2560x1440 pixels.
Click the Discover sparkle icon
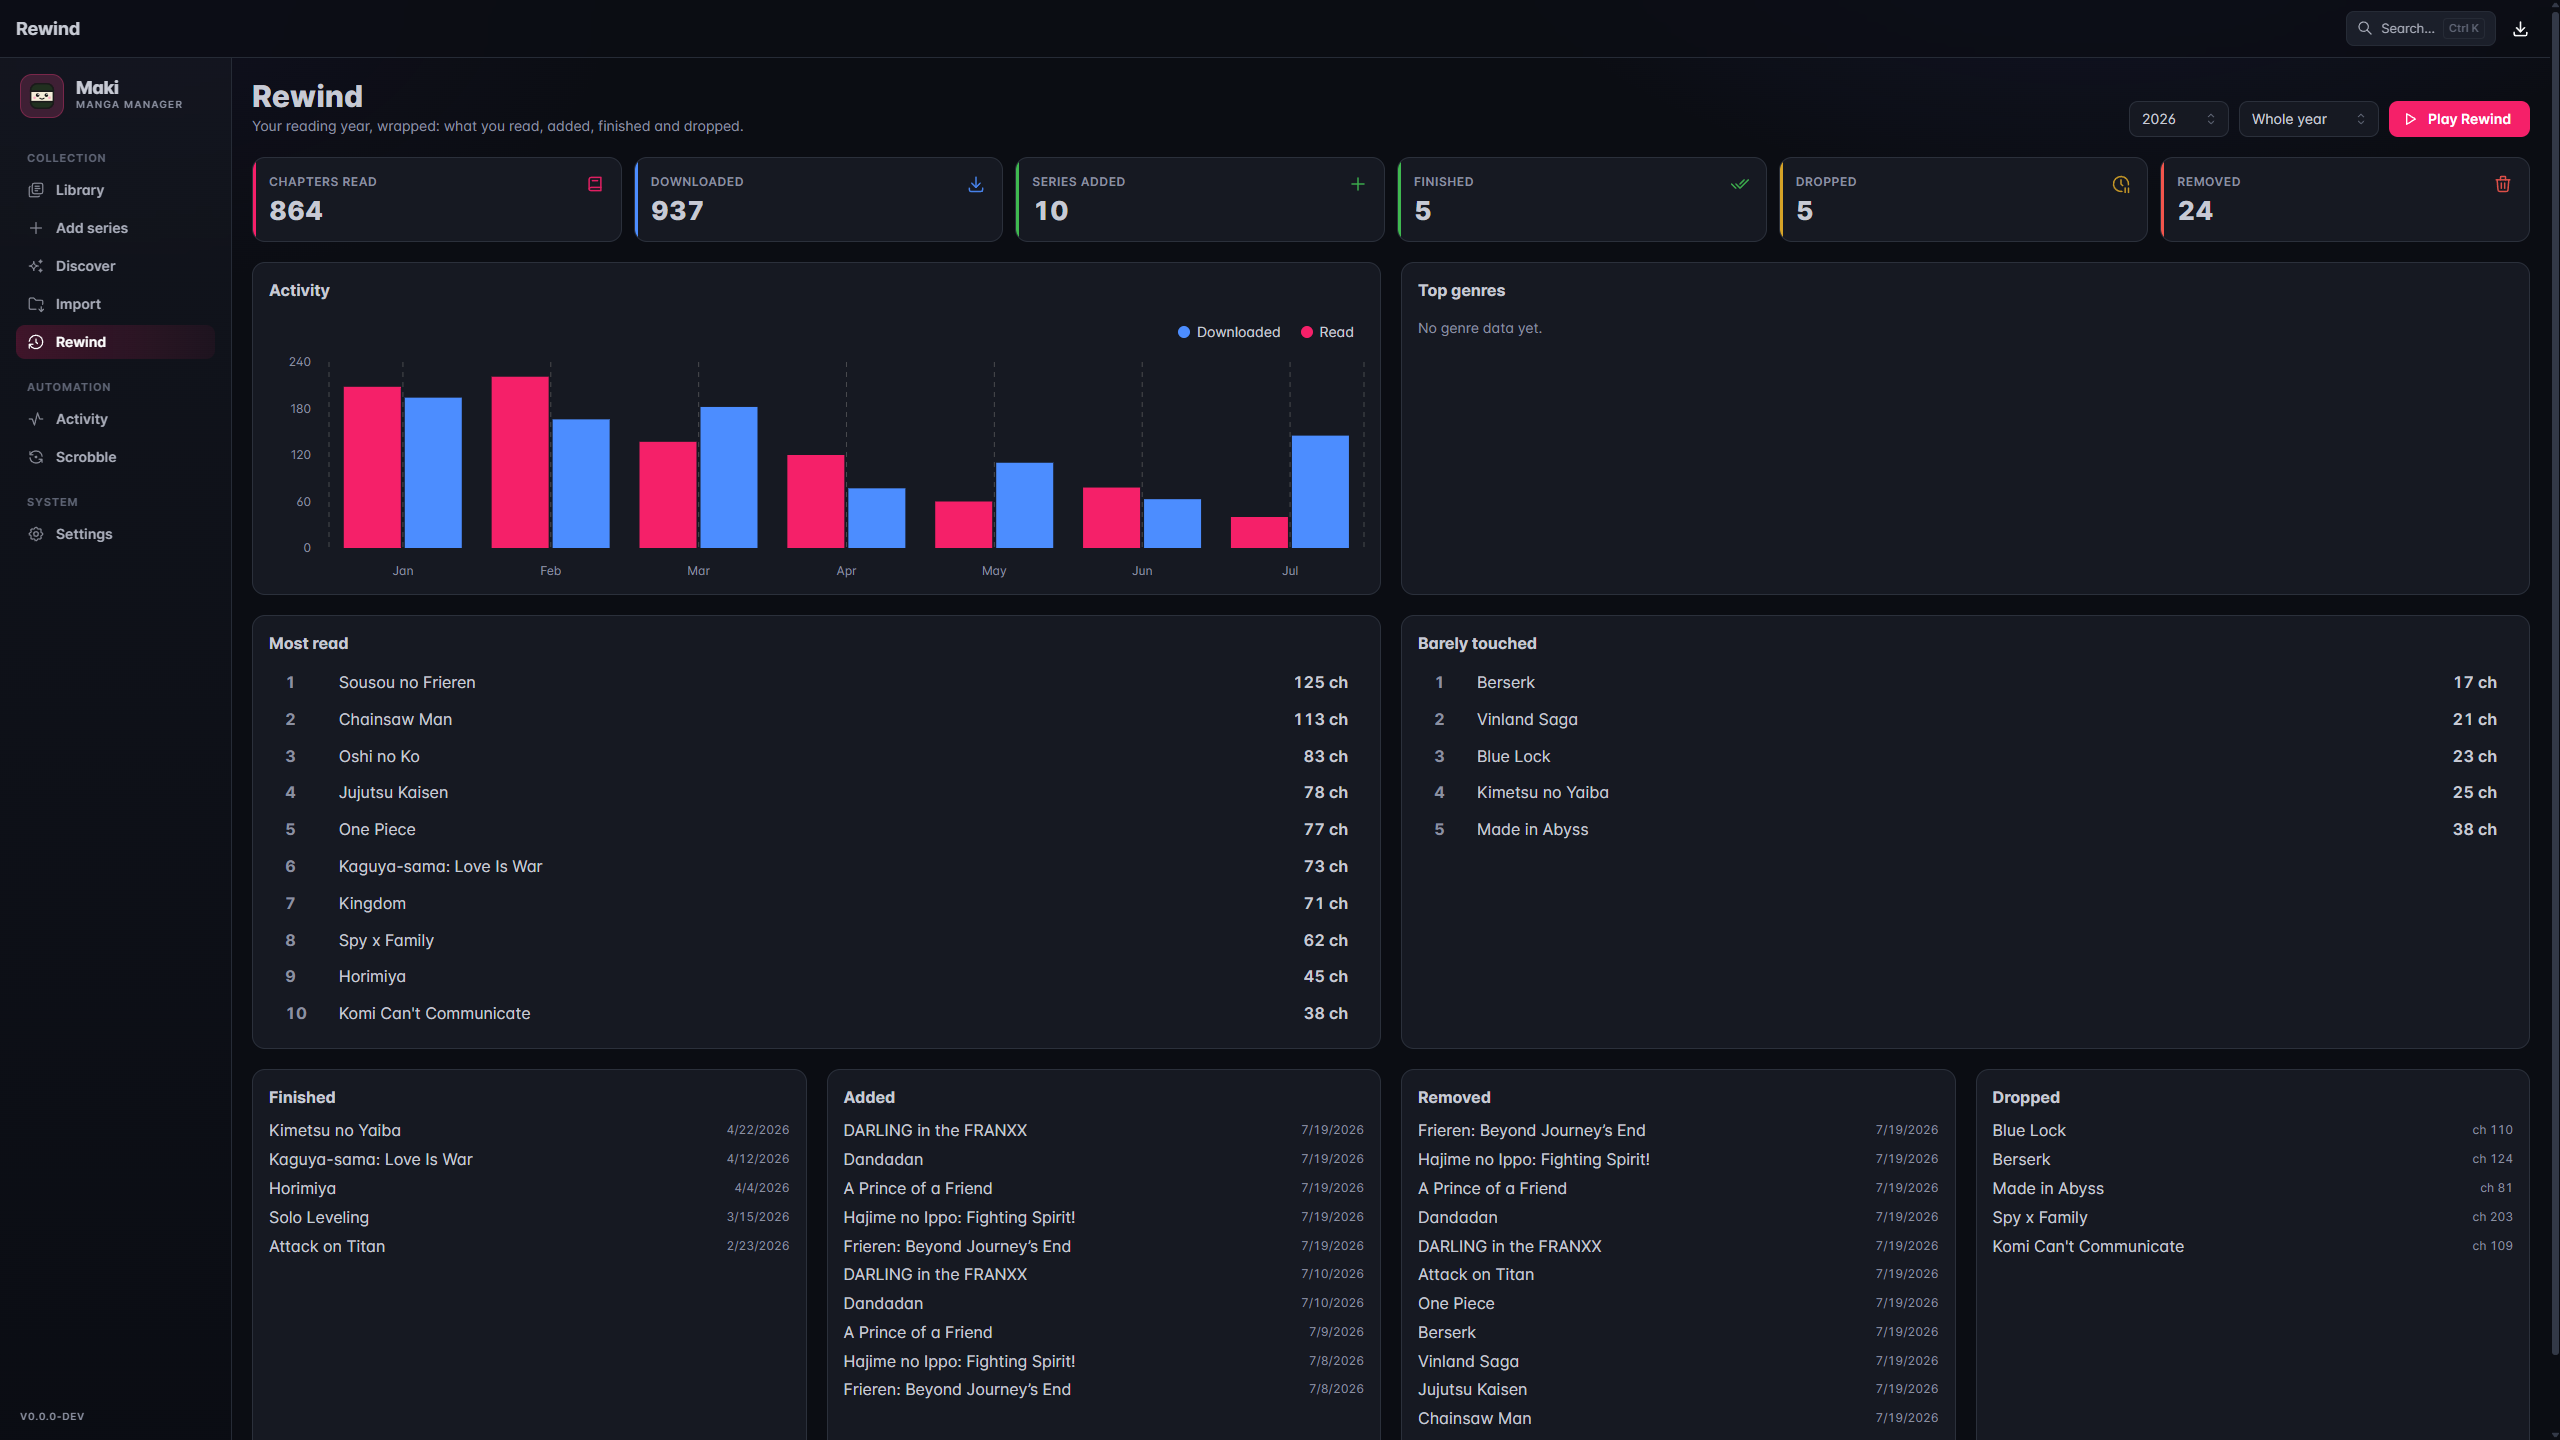point(36,266)
